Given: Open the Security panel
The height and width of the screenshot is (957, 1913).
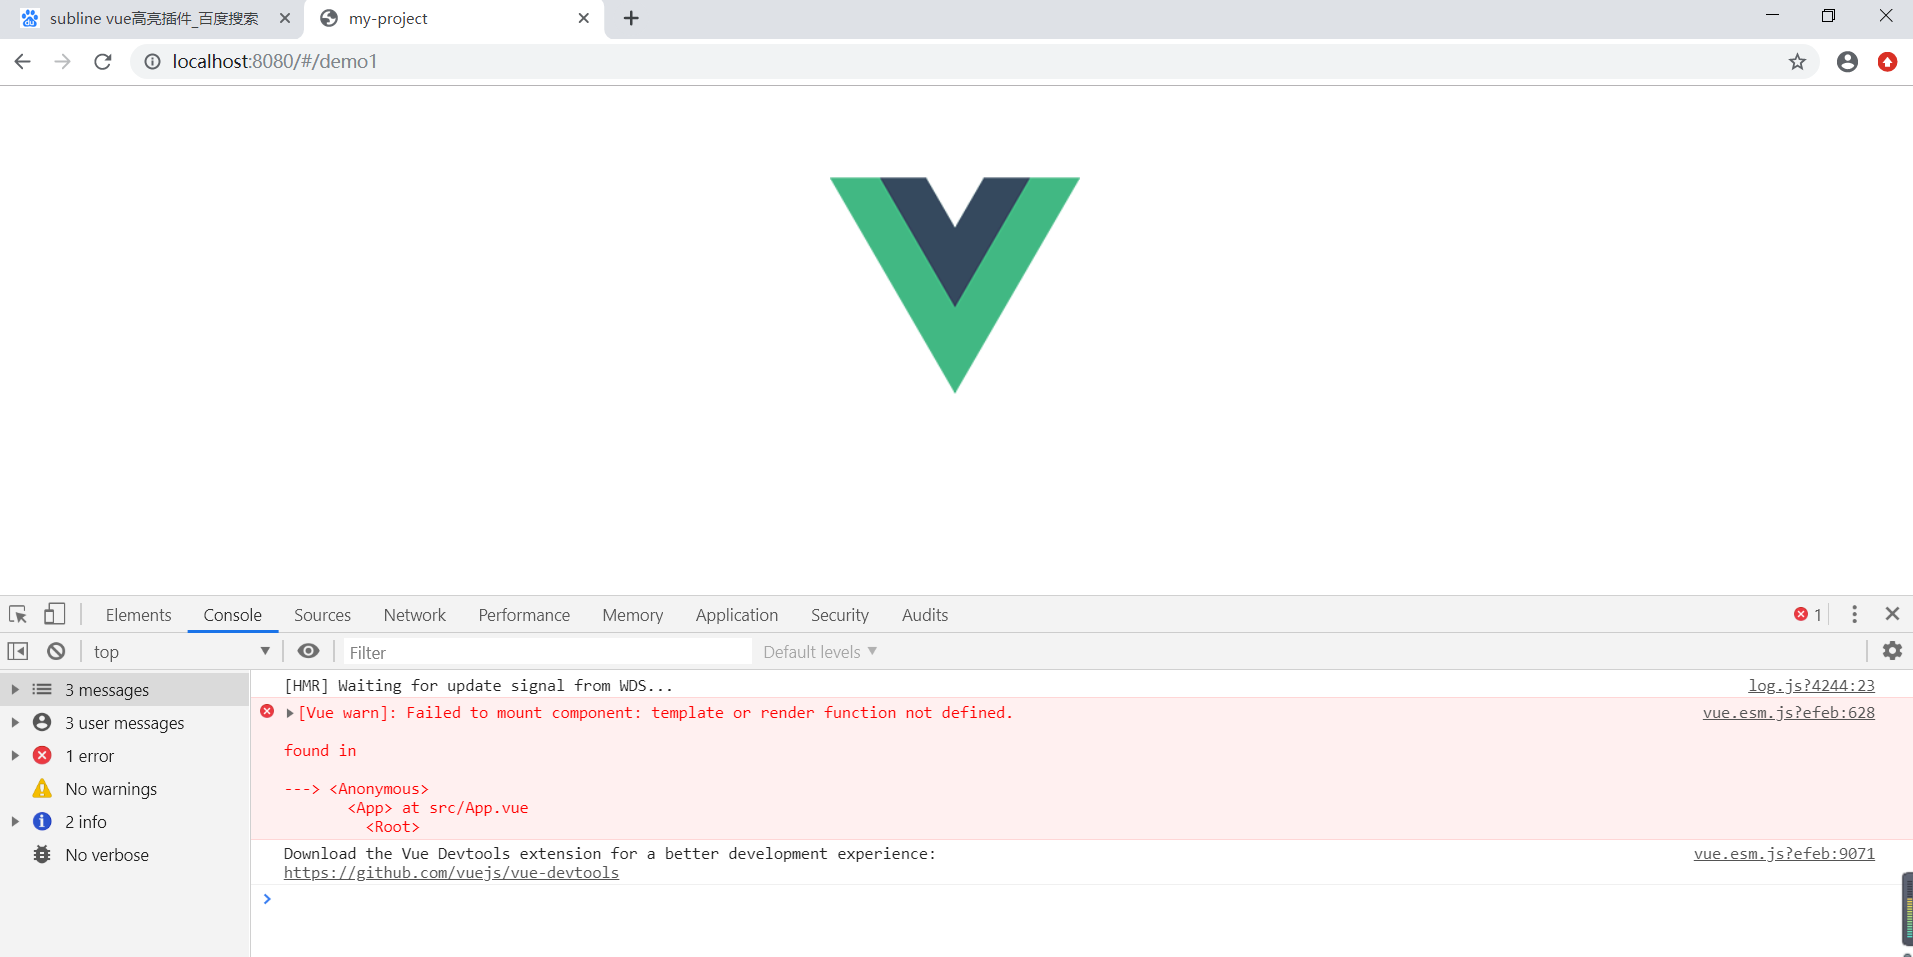Looking at the screenshot, I should point(840,615).
